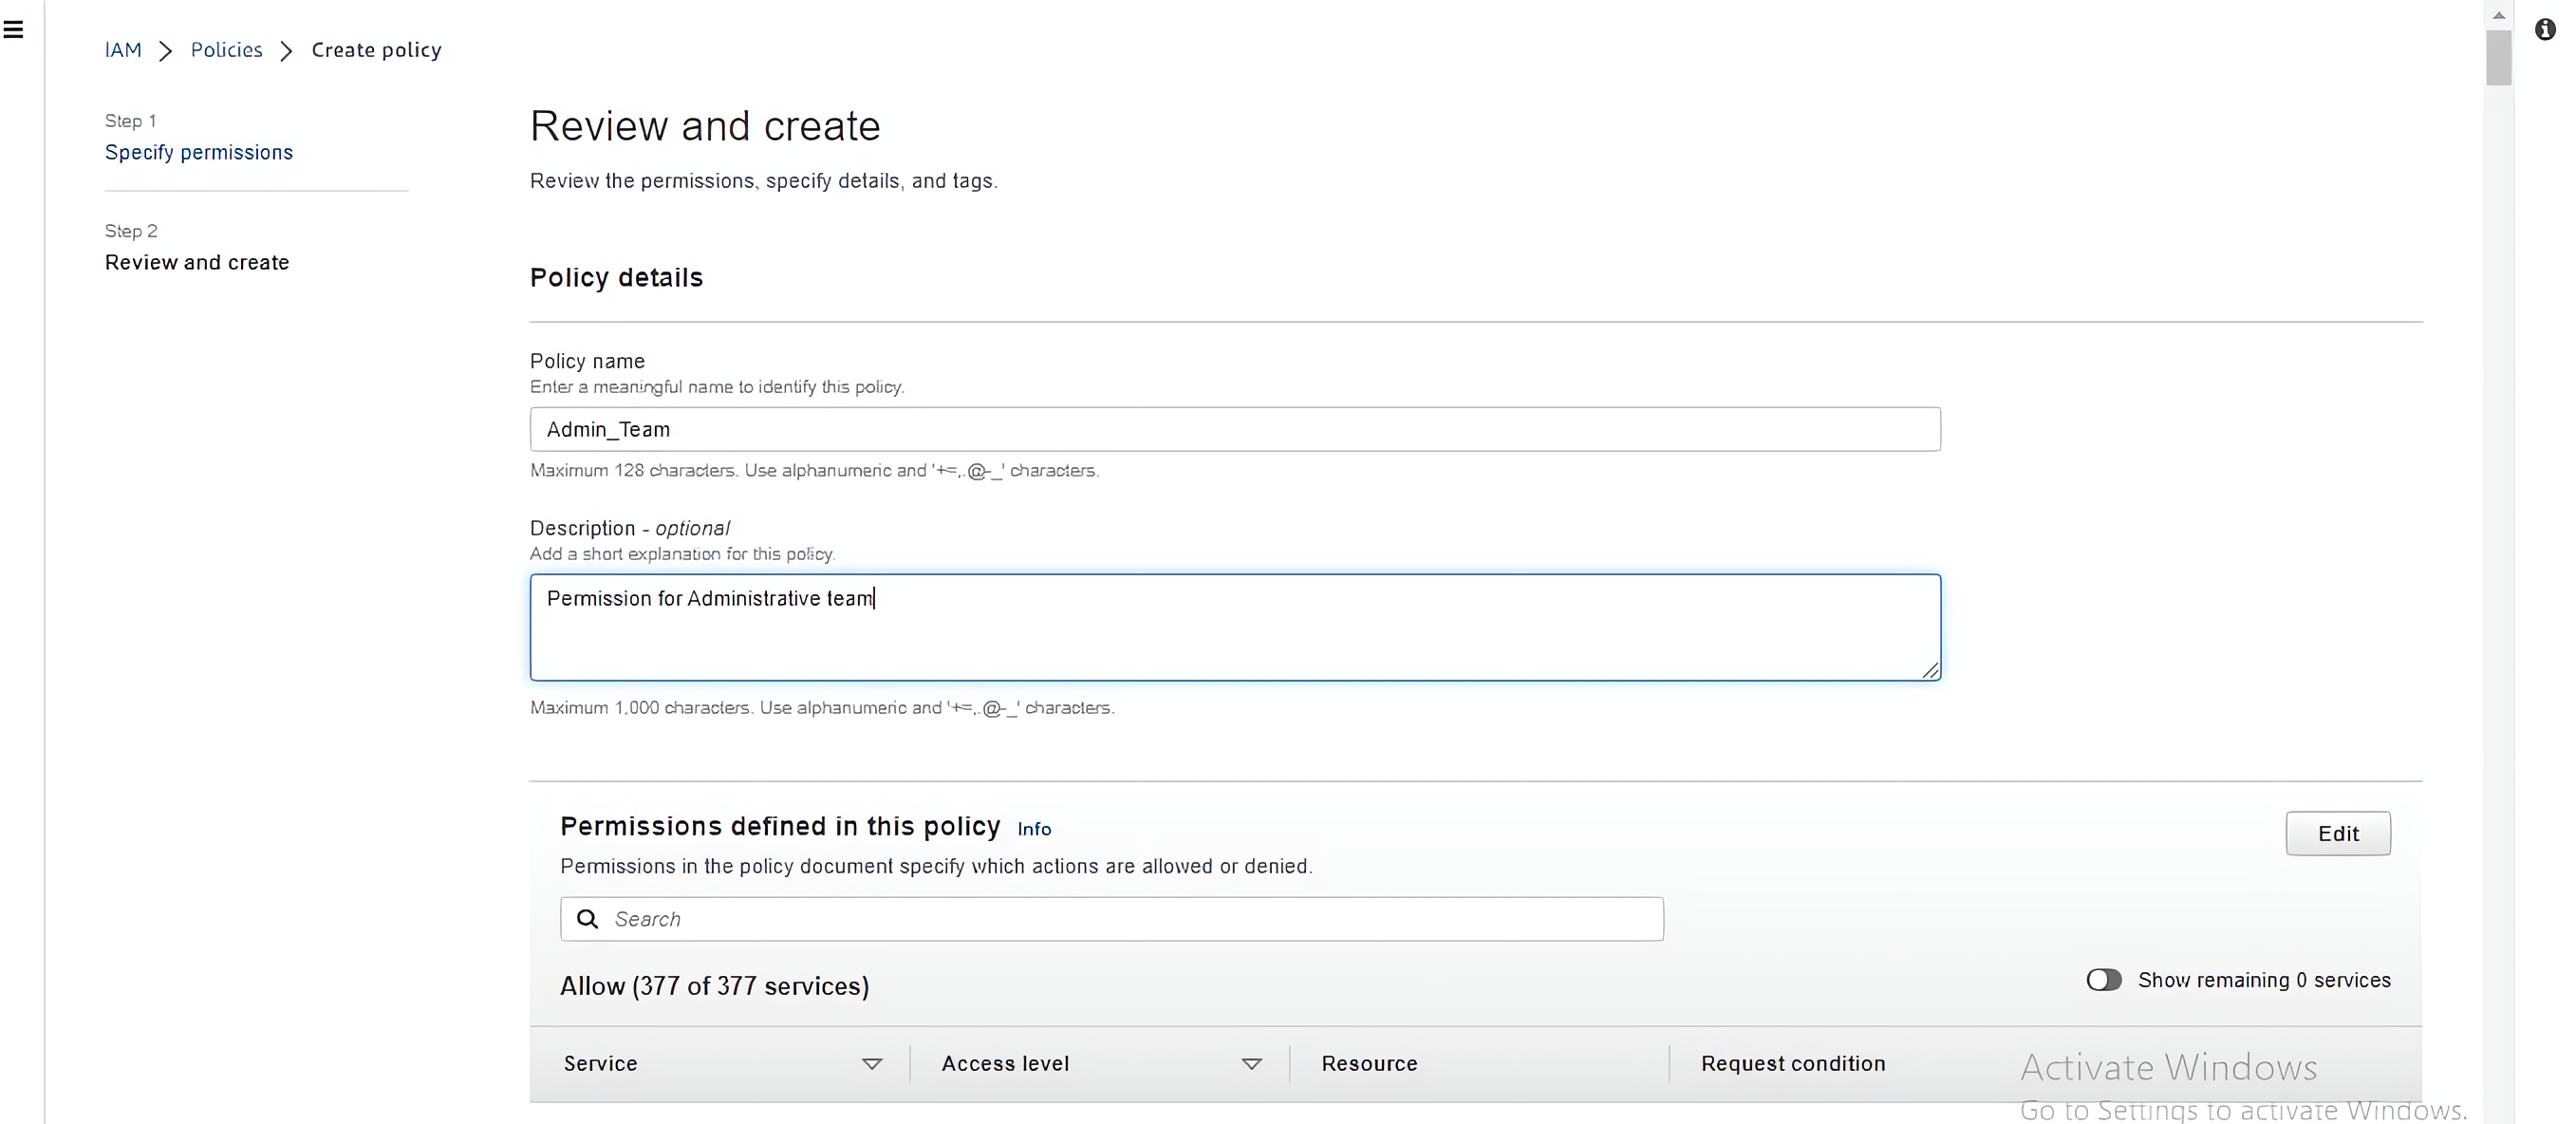Click the Request condition column header
The height and width of the screenshot is (1124, 2576).
tap(1793, 1064)
